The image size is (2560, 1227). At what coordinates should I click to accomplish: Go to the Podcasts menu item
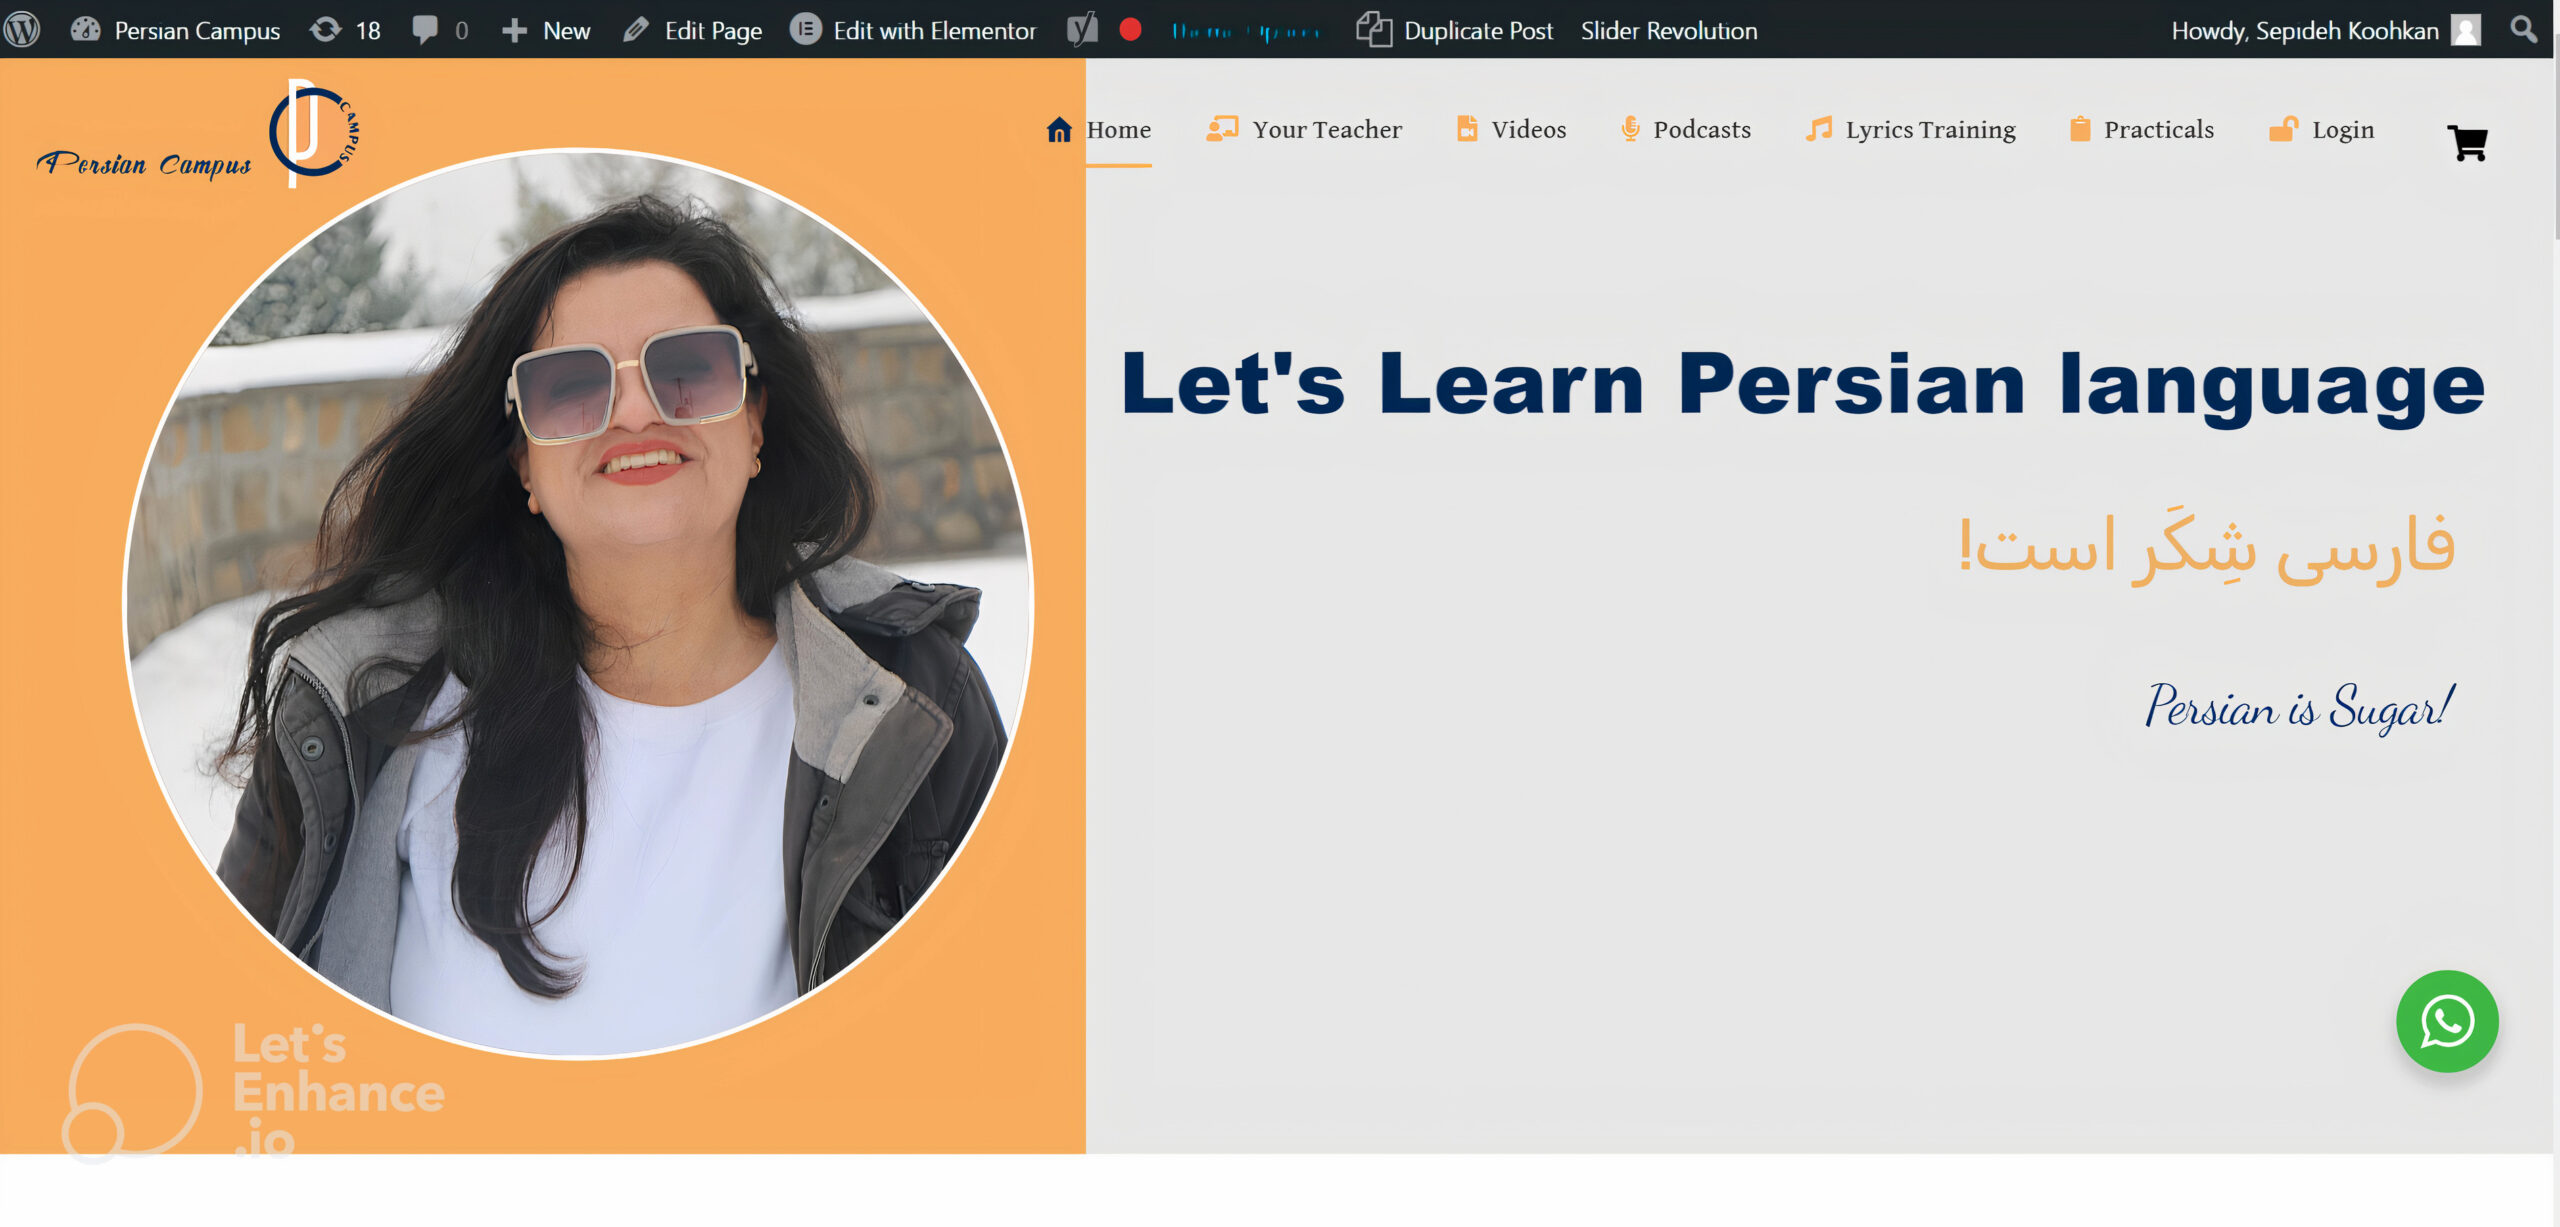pyautogui.click(x=1685, y=129)
